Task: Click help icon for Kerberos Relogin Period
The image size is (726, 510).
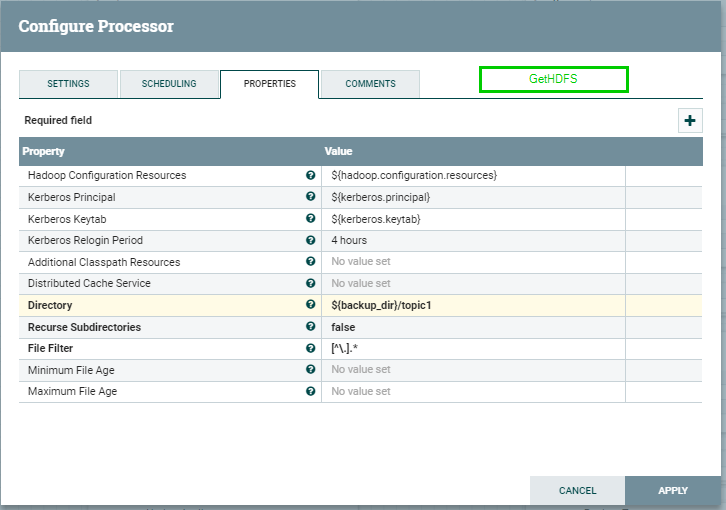Action: [x=310, y=240]
